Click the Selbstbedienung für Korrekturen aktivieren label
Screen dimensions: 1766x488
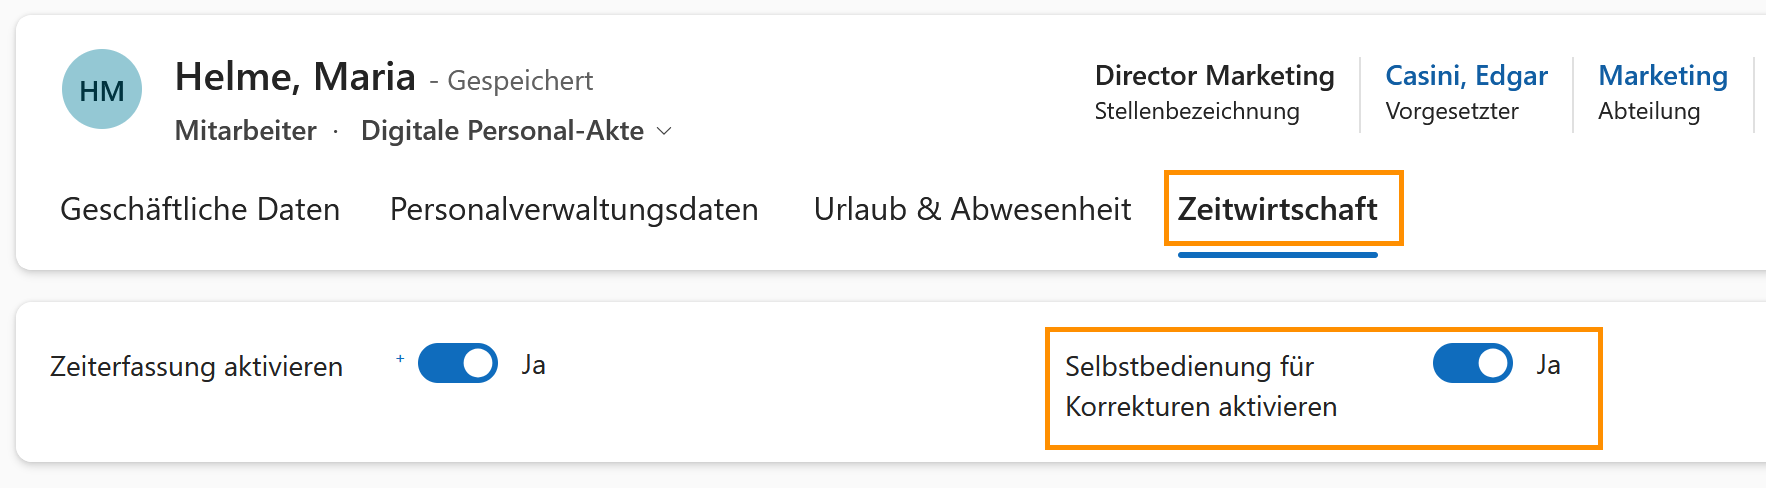[1200, 386]
